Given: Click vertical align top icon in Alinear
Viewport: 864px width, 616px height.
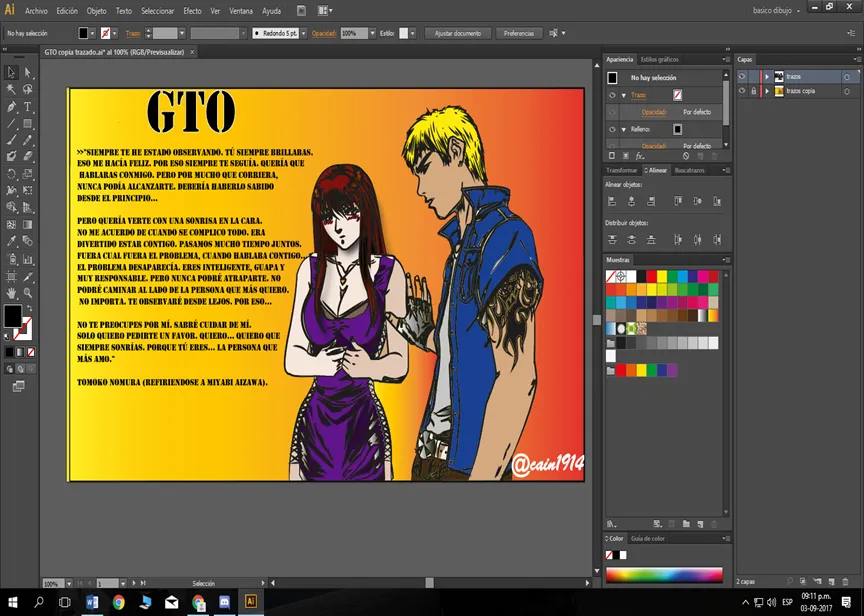Looking at the screenshot, I should [678, 202].
